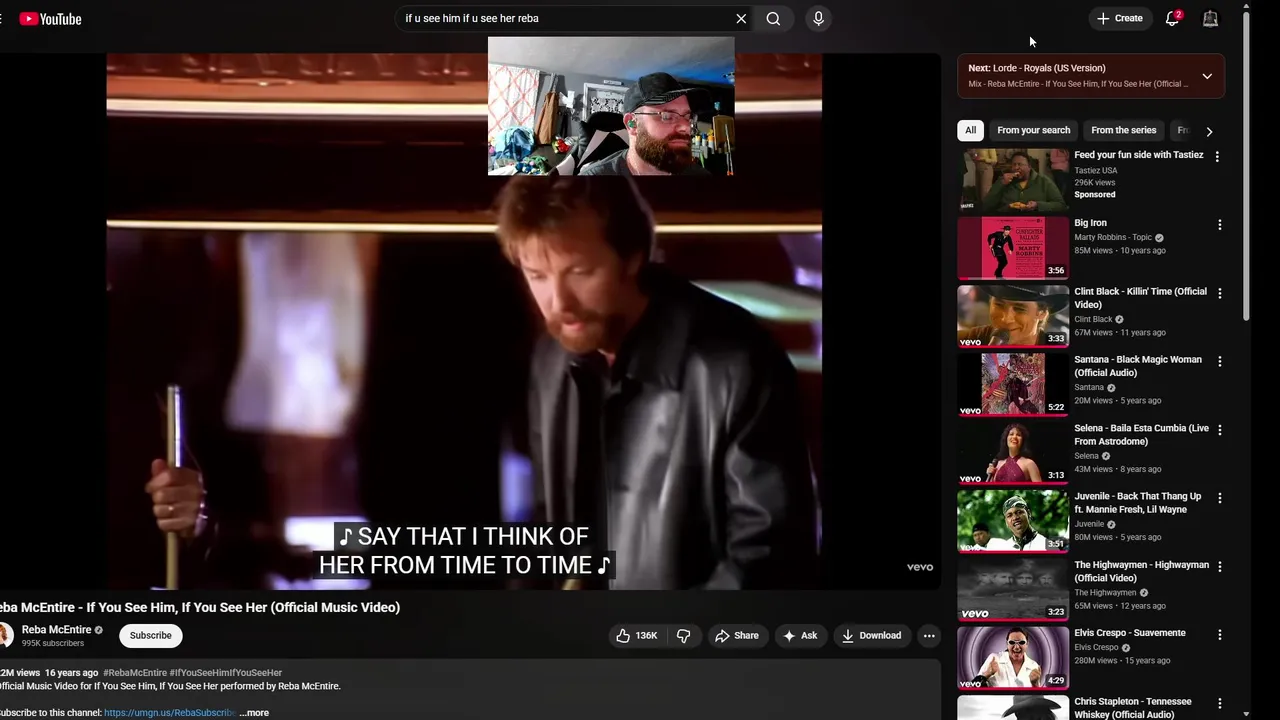Click The Highwaymen channel name
Viewport: 1280px width, 720px height.
[x=1105, y=593]
